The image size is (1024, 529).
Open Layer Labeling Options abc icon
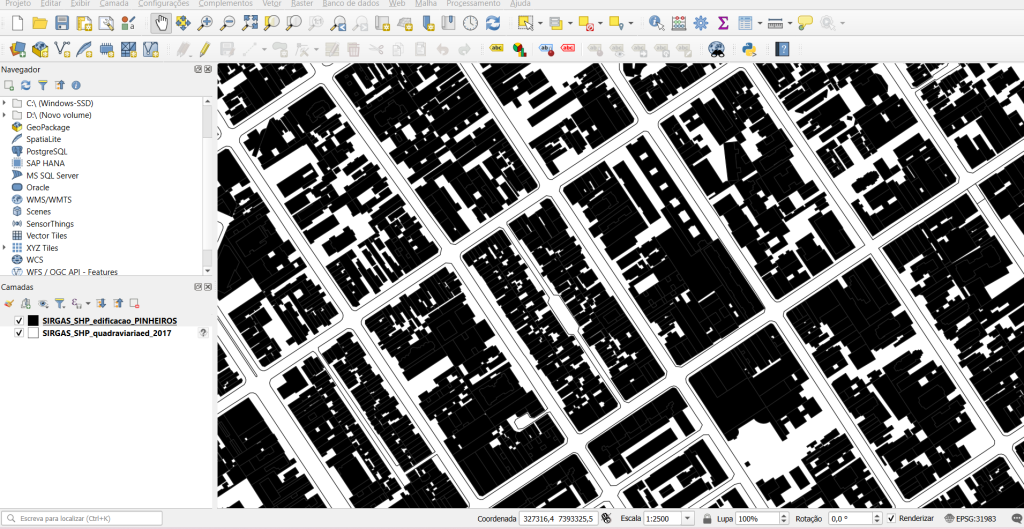click(x=497, y=49)
